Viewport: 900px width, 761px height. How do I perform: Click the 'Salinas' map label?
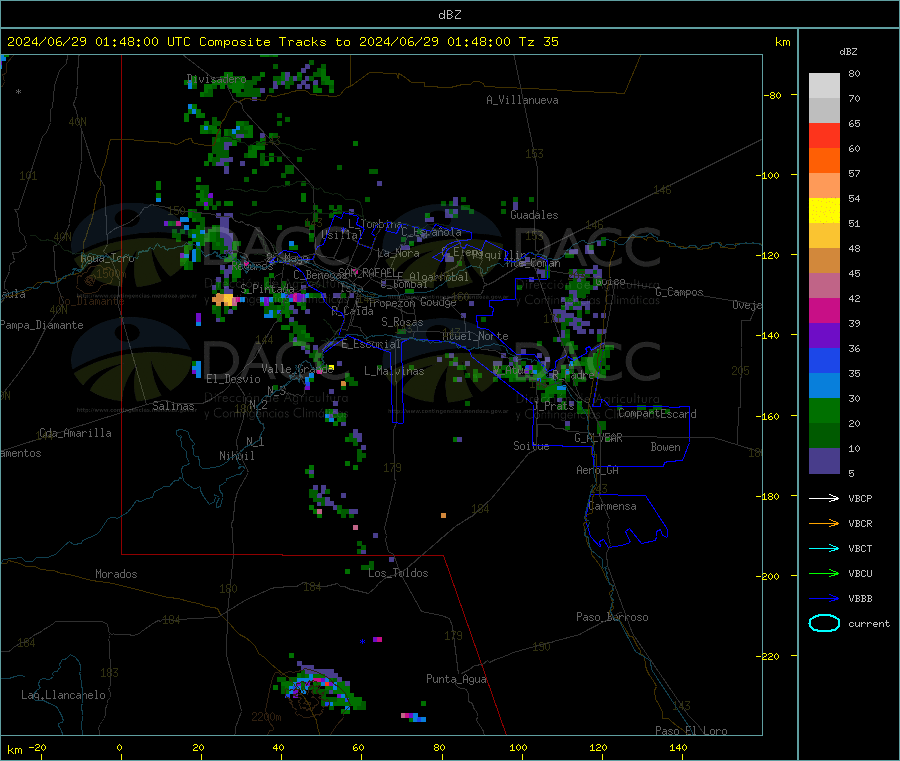click(x=173, y=406)
